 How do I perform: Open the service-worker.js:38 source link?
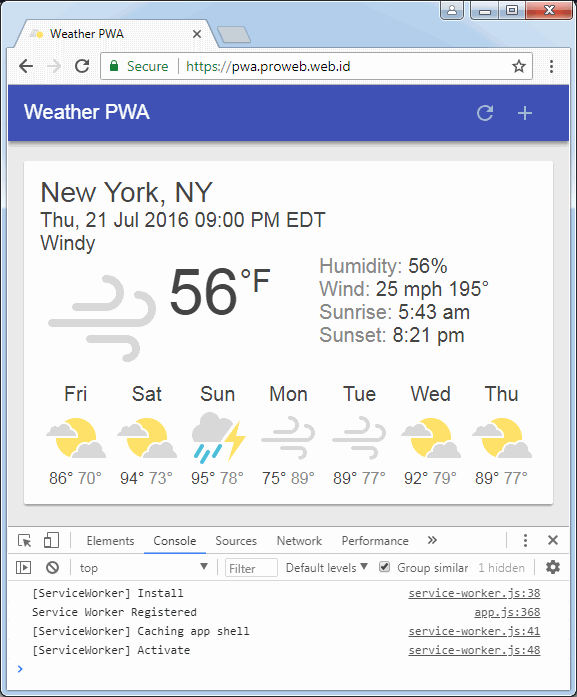474,593
